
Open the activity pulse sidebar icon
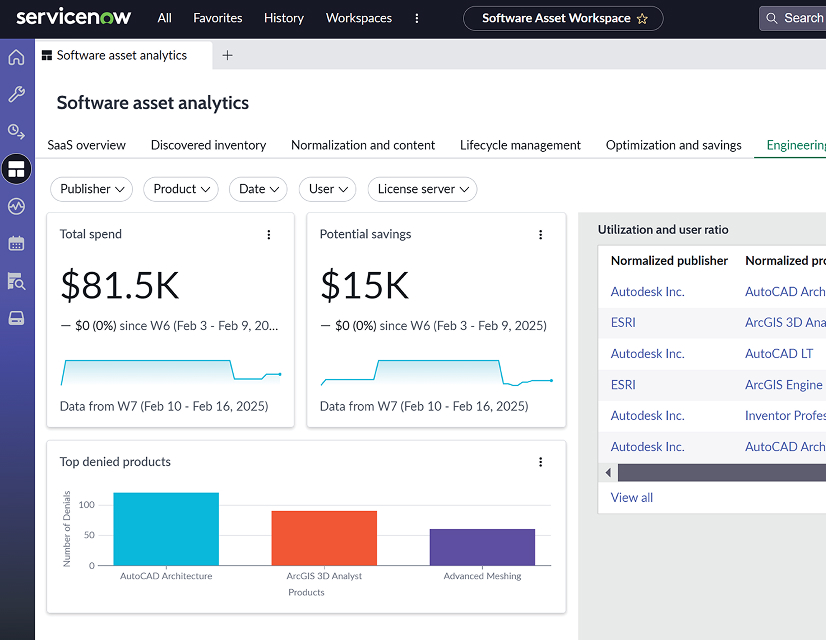tap(16, 206)
